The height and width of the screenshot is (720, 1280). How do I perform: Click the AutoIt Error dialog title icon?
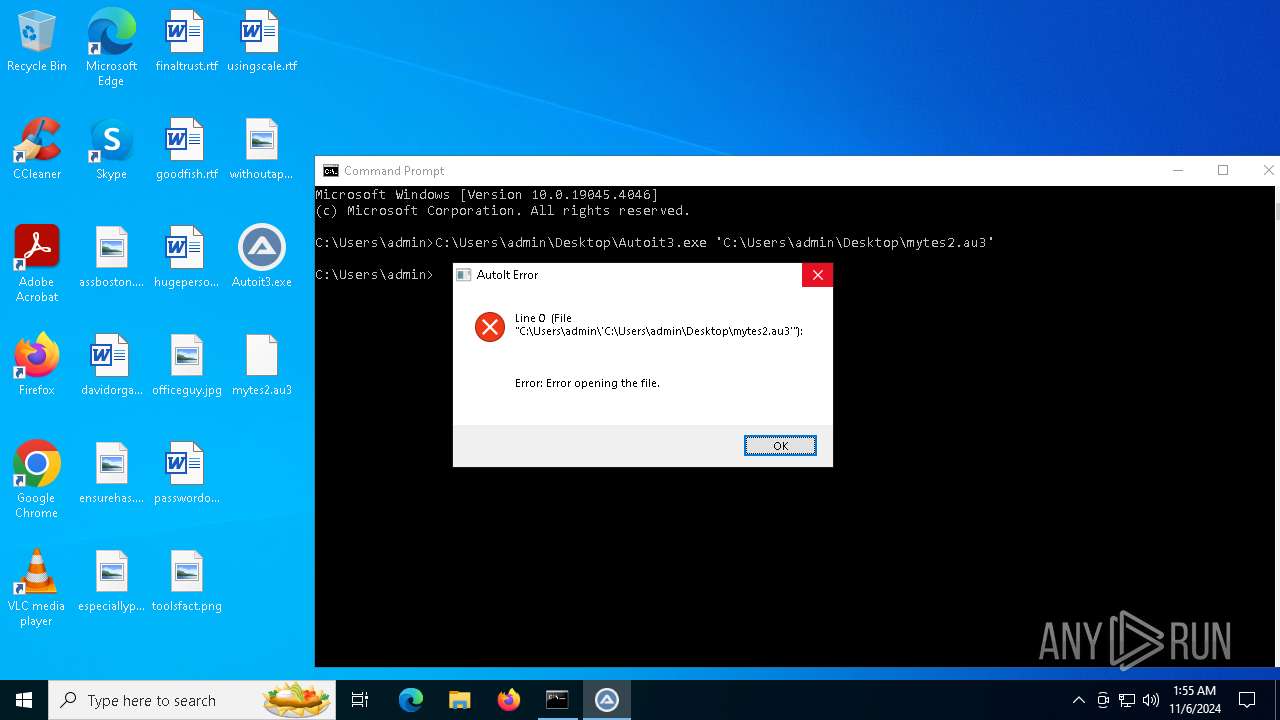(464, 275)
